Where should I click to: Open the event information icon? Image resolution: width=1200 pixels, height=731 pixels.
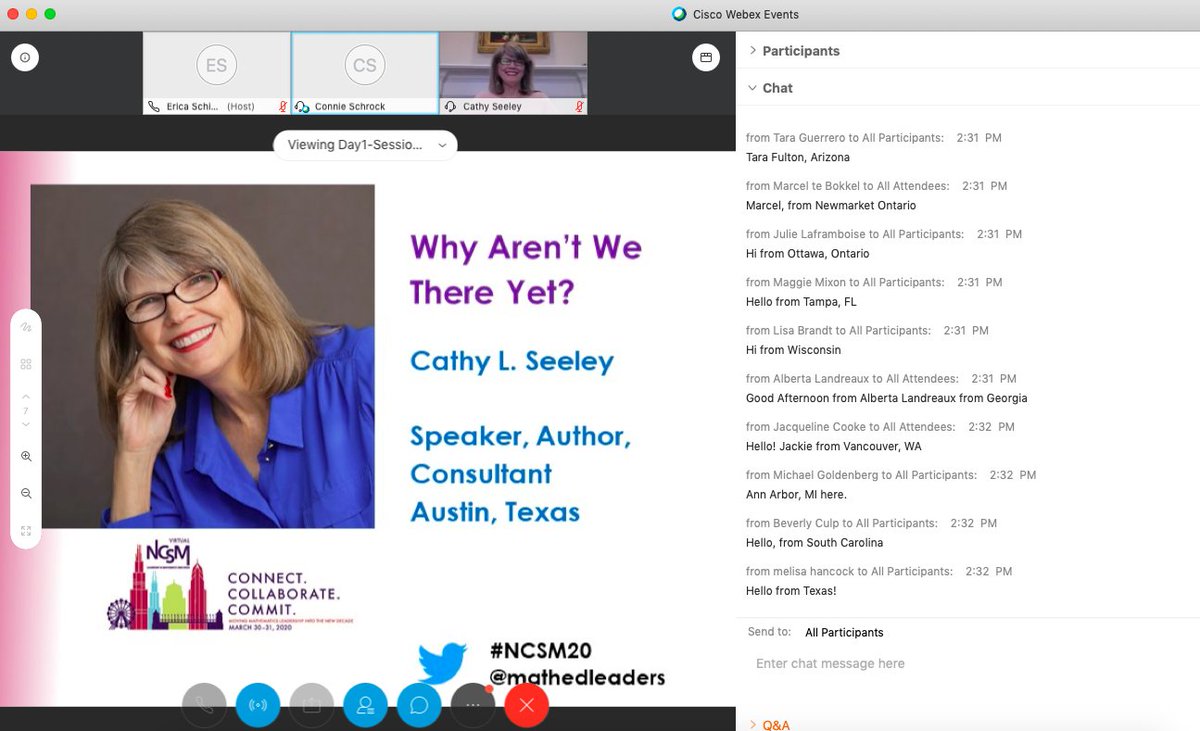point(25,58)
